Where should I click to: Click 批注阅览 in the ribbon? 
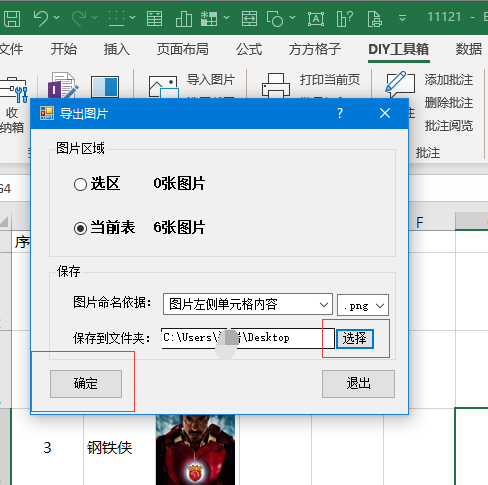(449, 126)
